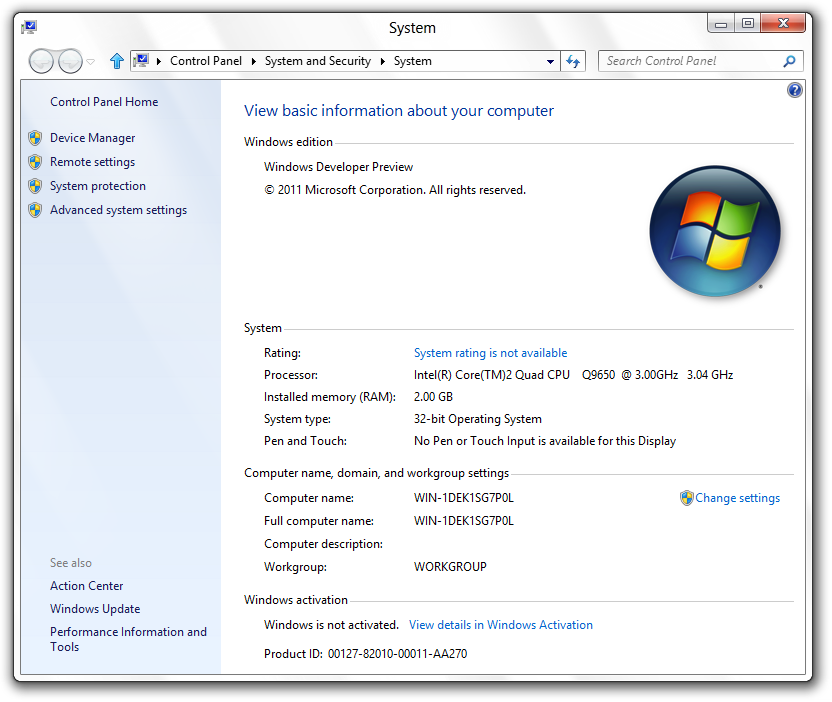Viewport: 832px width, 702px height.
Task: Open Remote settings from the sidebar
Action: pyautogui.click(x=92, y=162)
